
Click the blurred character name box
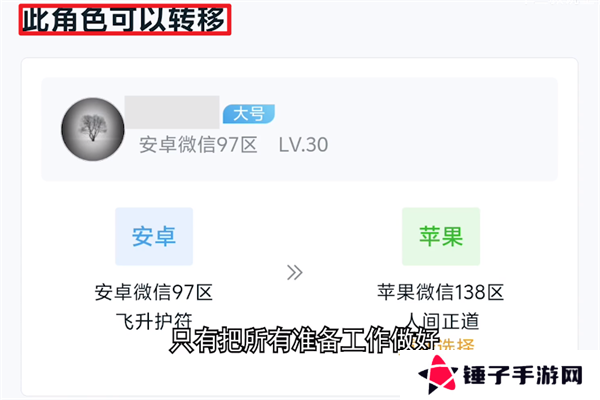172,112
